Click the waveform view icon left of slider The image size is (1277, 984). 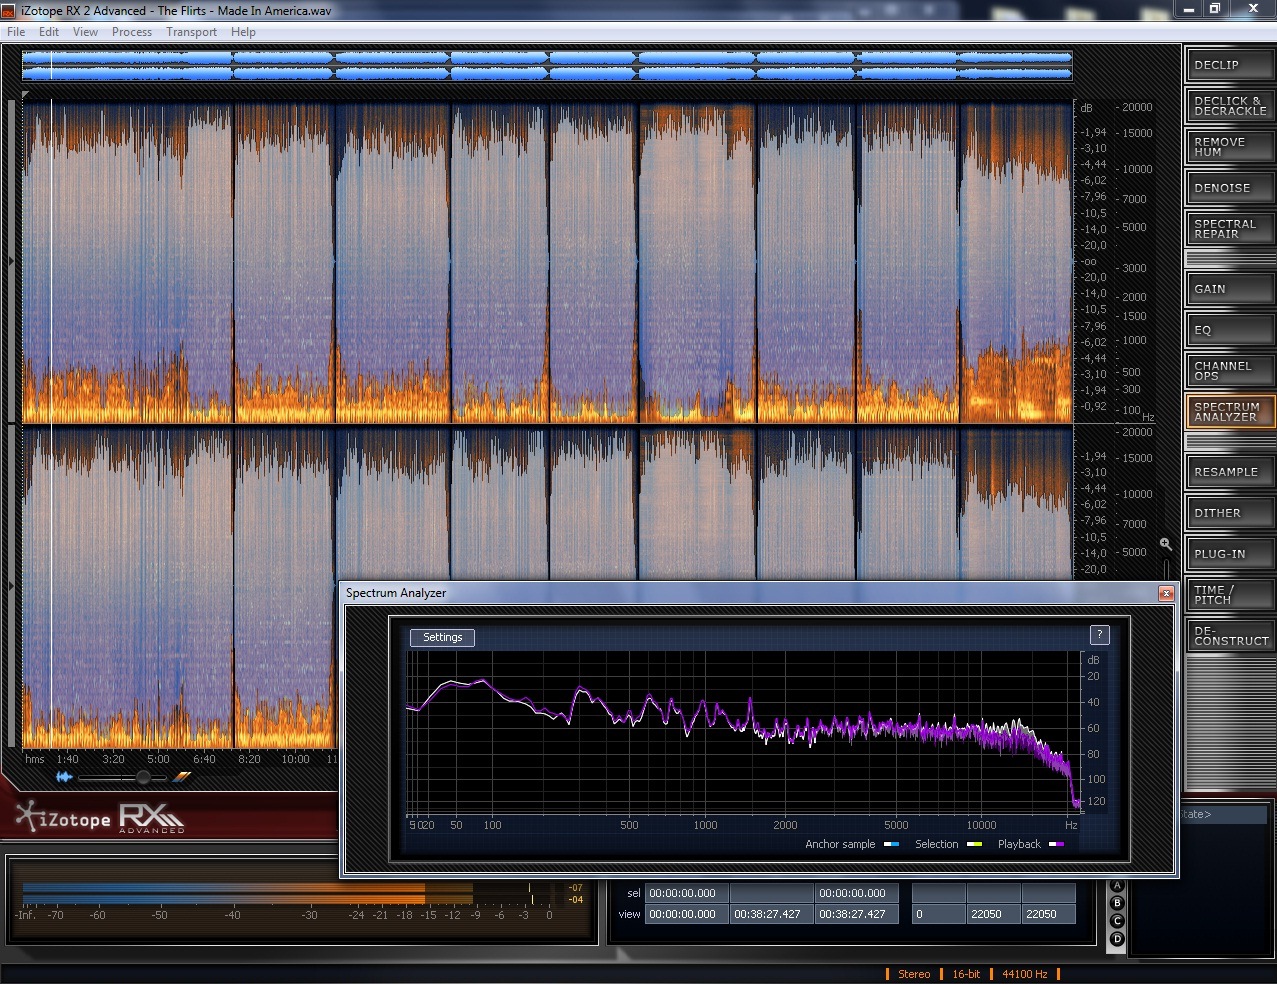coord(65,777)
